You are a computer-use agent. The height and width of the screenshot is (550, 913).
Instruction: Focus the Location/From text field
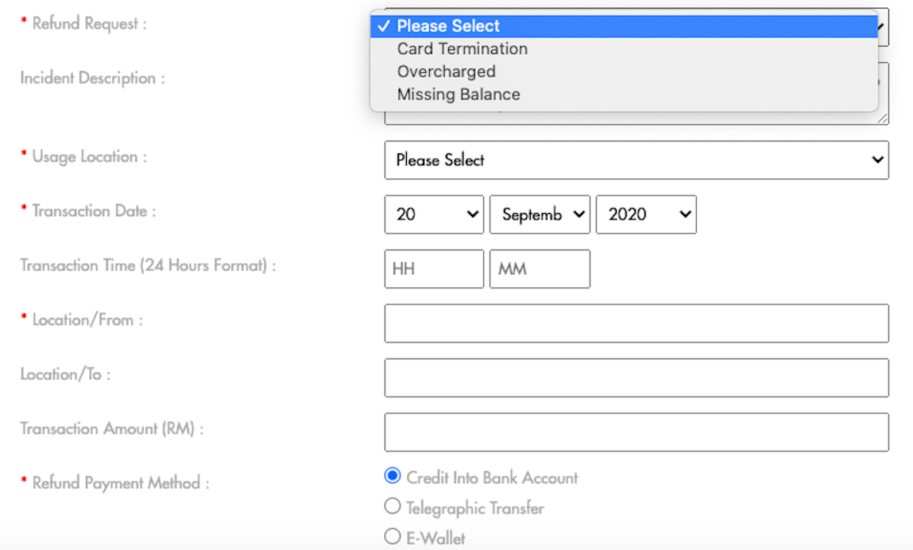point(636,323)
